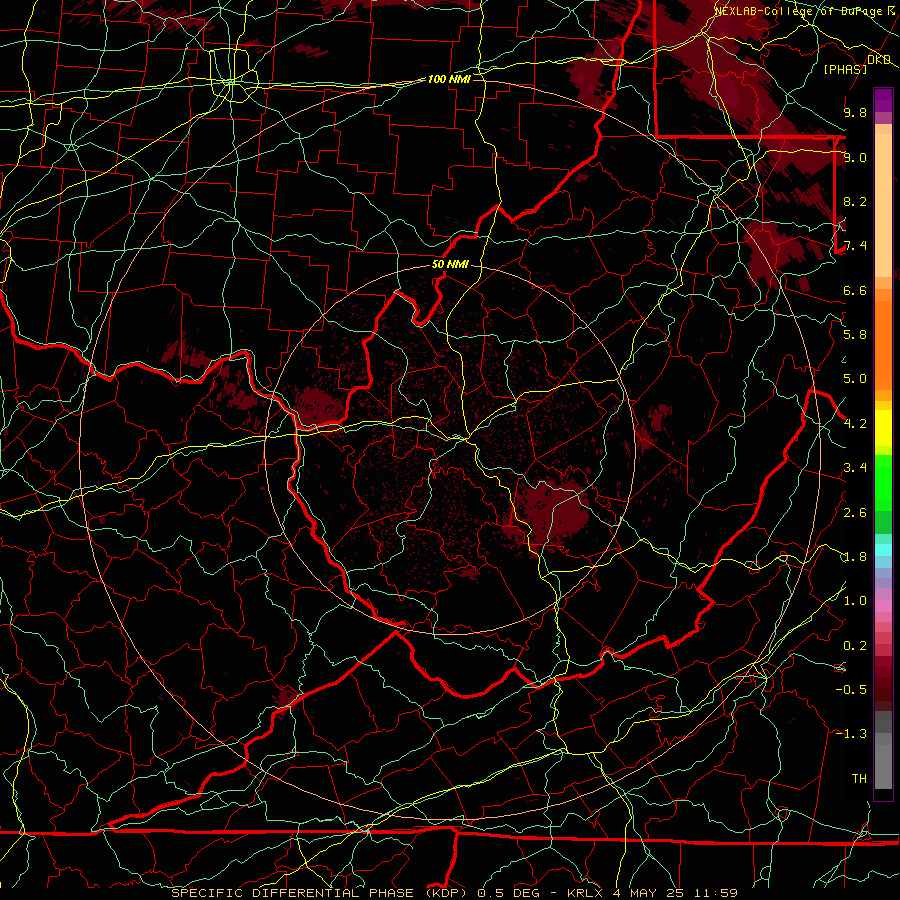Click the 2.6 legend value
The width and height of the screenshot is (900, 900).
coord(855,513)
